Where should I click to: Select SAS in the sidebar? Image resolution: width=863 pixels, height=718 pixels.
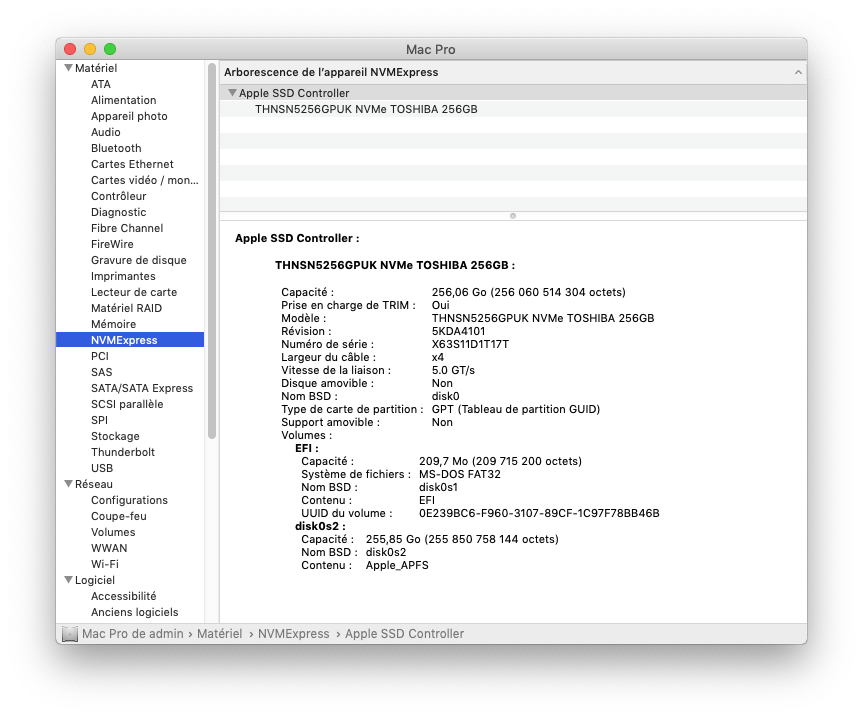[101, 372]
